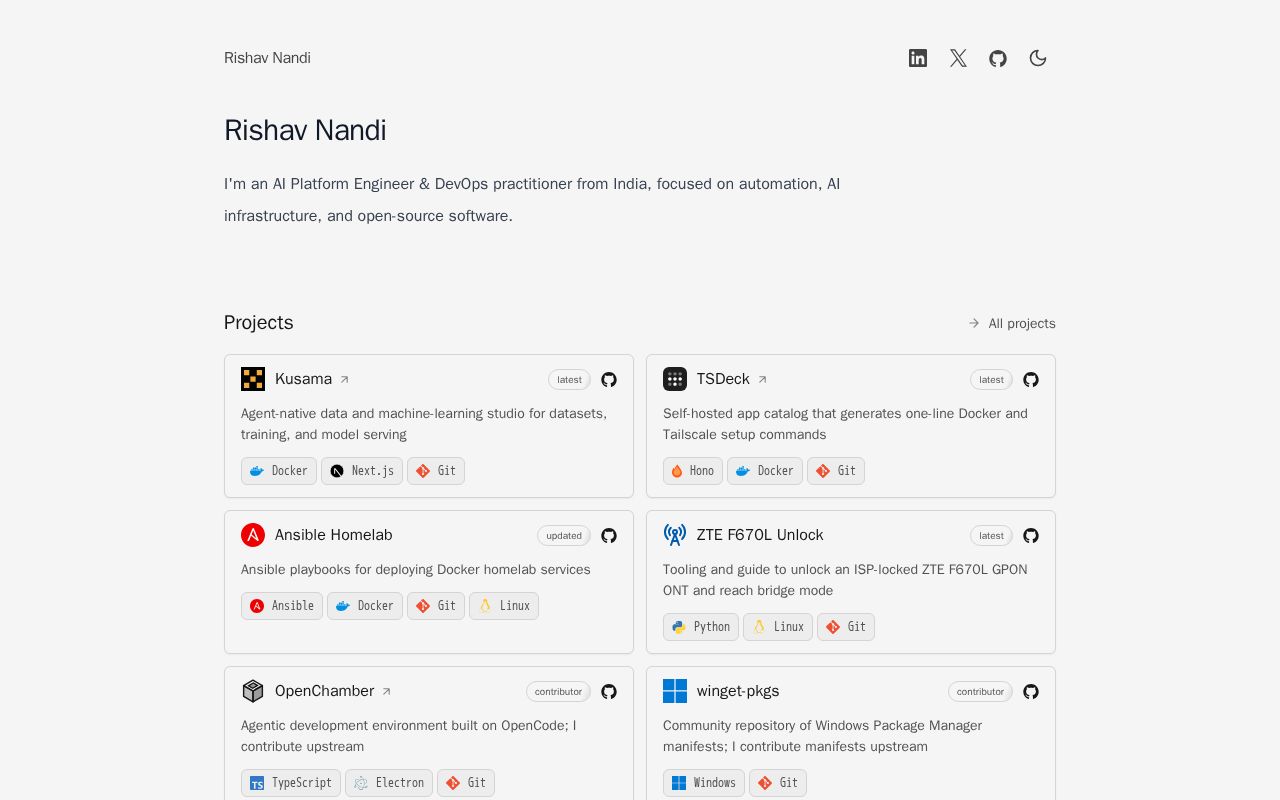Click the Hono tag on TSDeck card

[693, 471]
